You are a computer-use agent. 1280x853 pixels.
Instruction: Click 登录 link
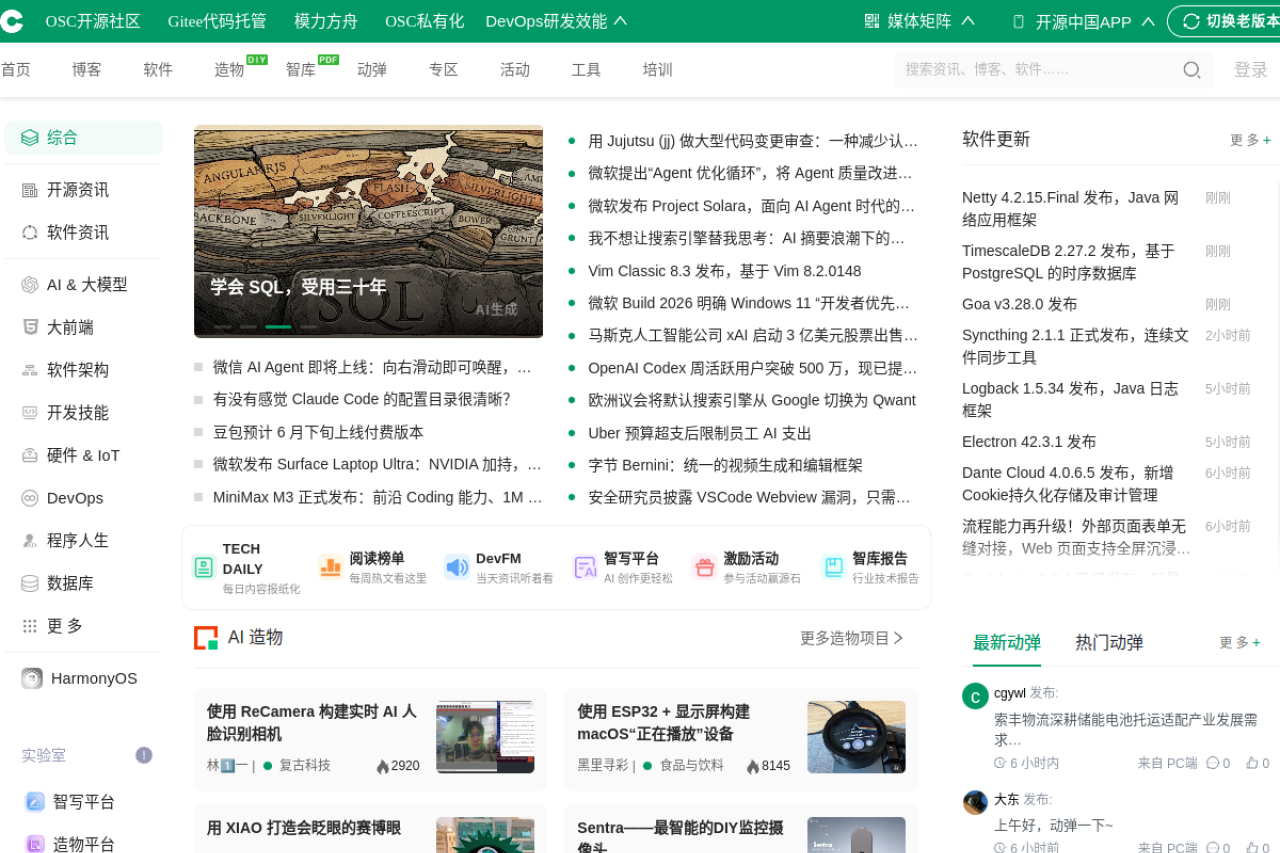tap(1251, 70)
